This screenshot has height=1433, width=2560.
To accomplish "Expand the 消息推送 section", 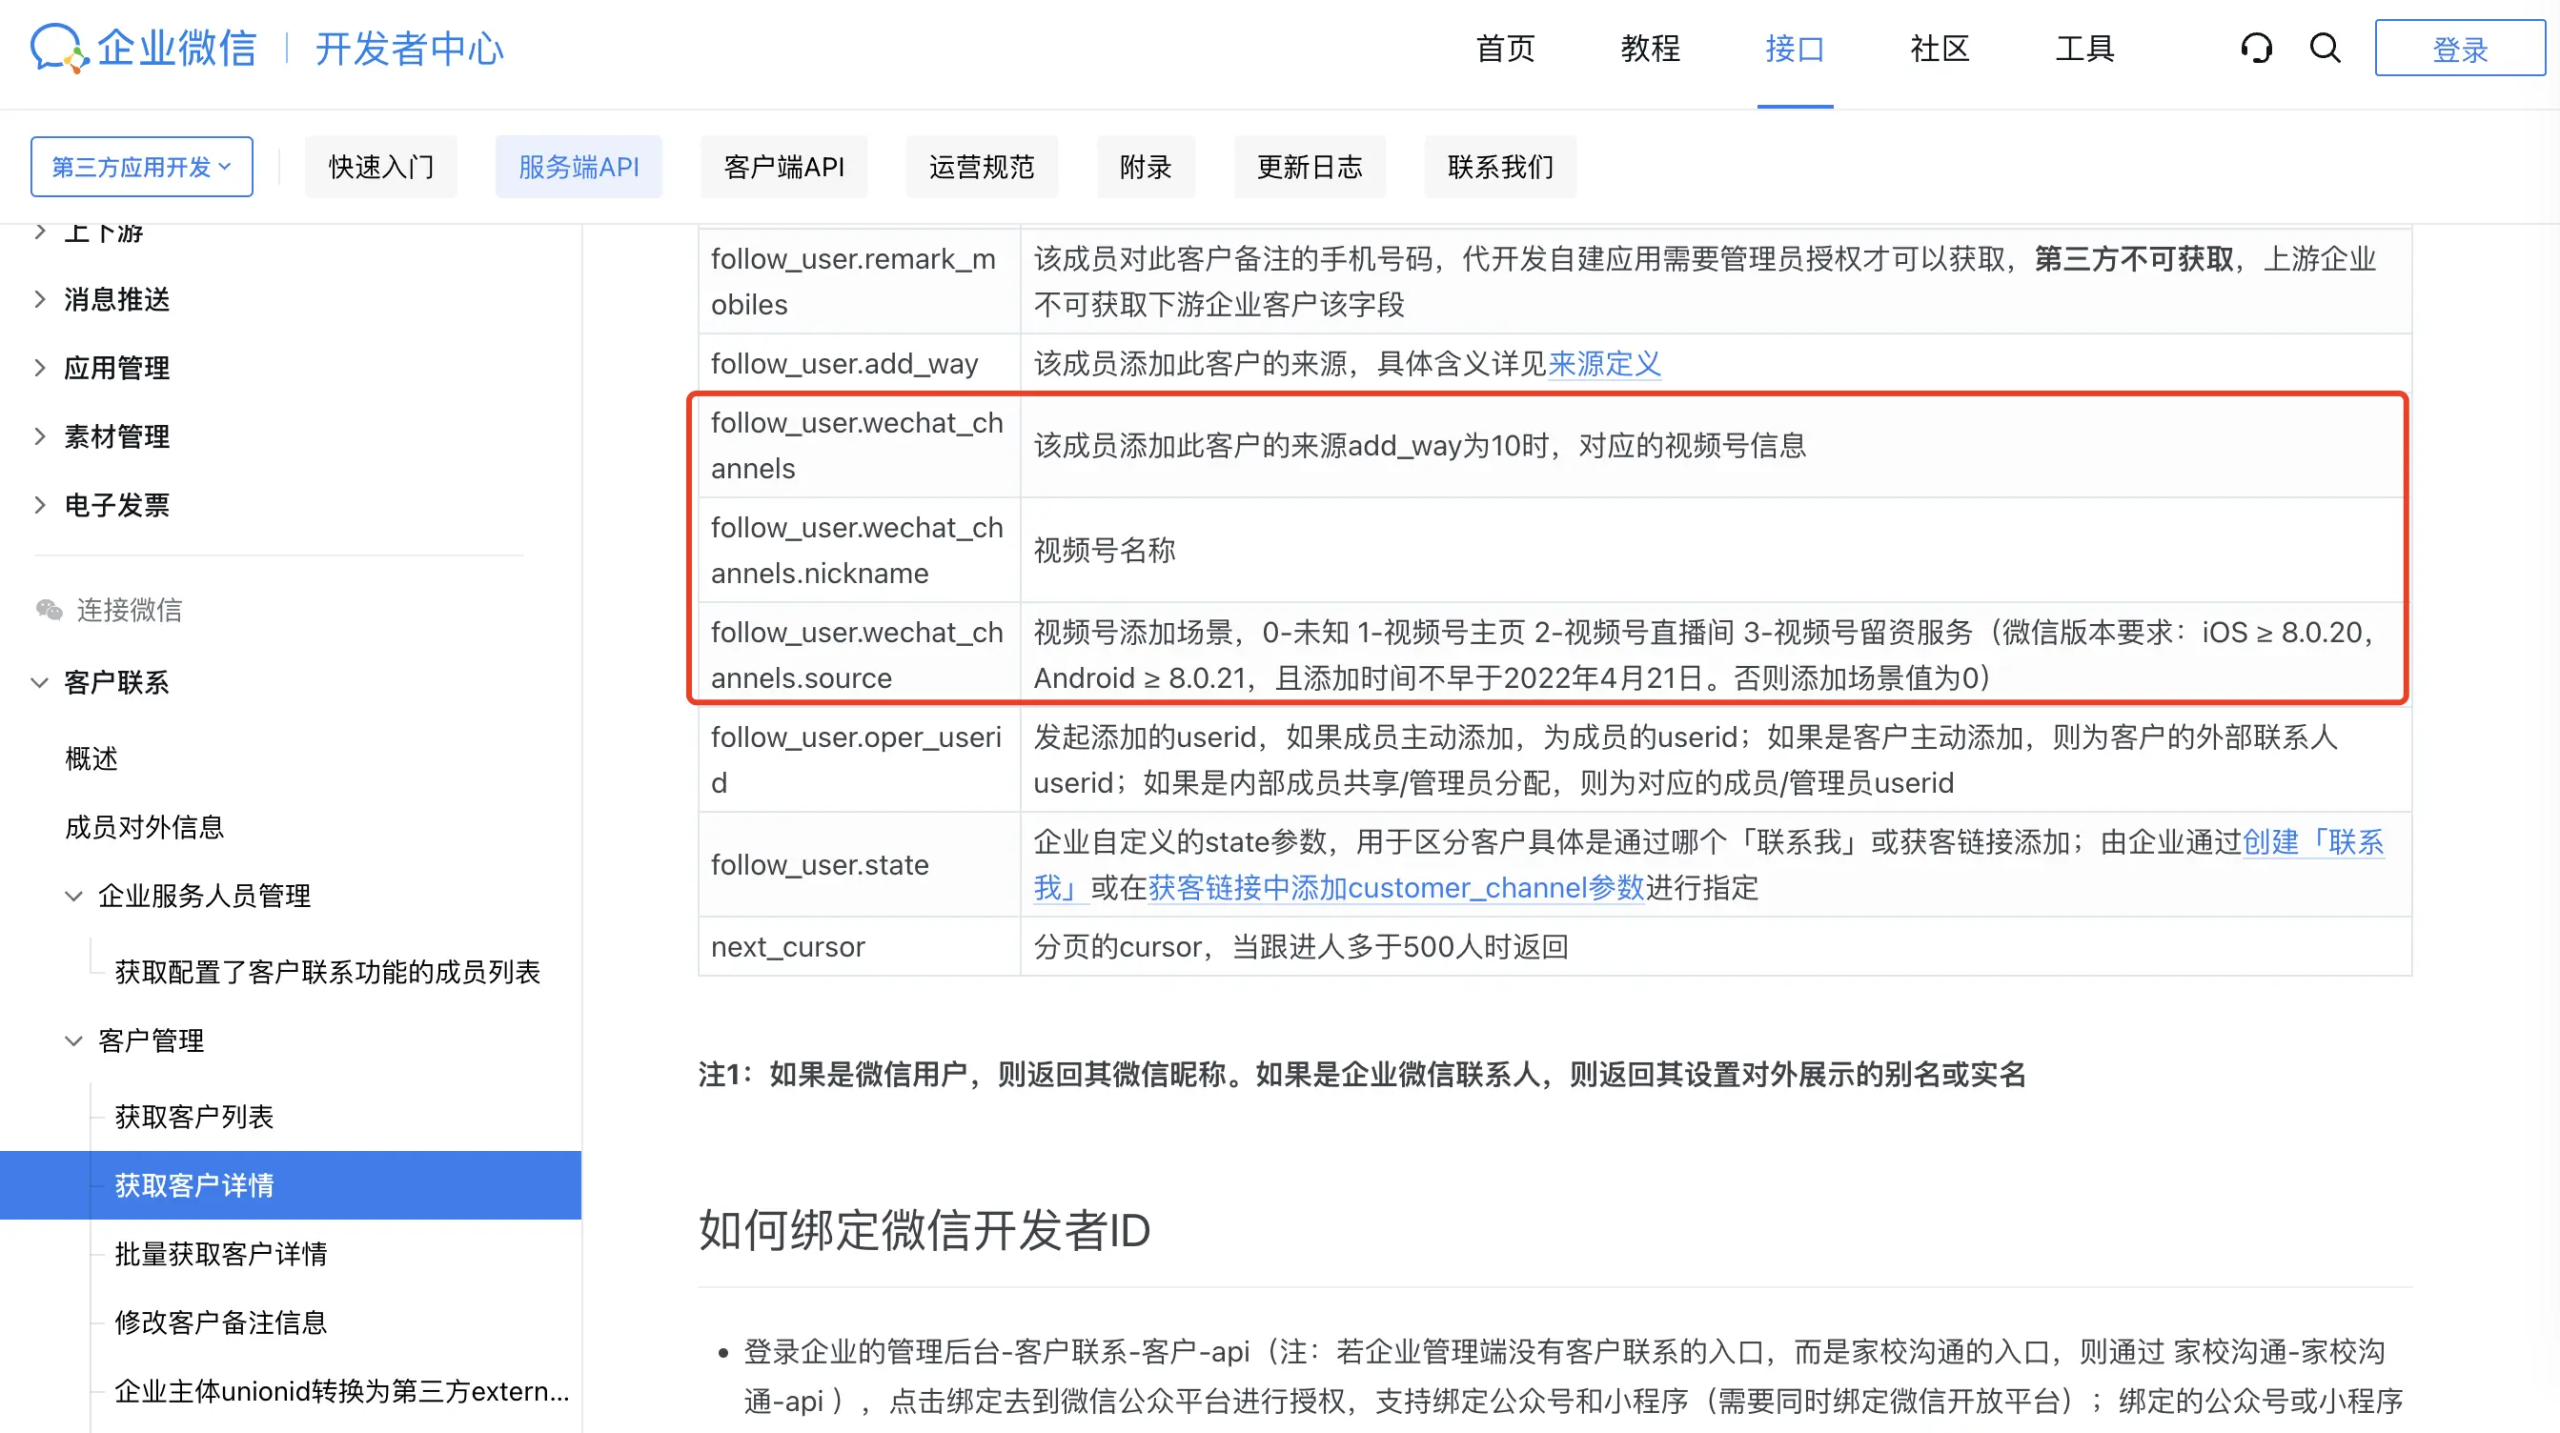I will pyautogui.click(x=40, y=299).
